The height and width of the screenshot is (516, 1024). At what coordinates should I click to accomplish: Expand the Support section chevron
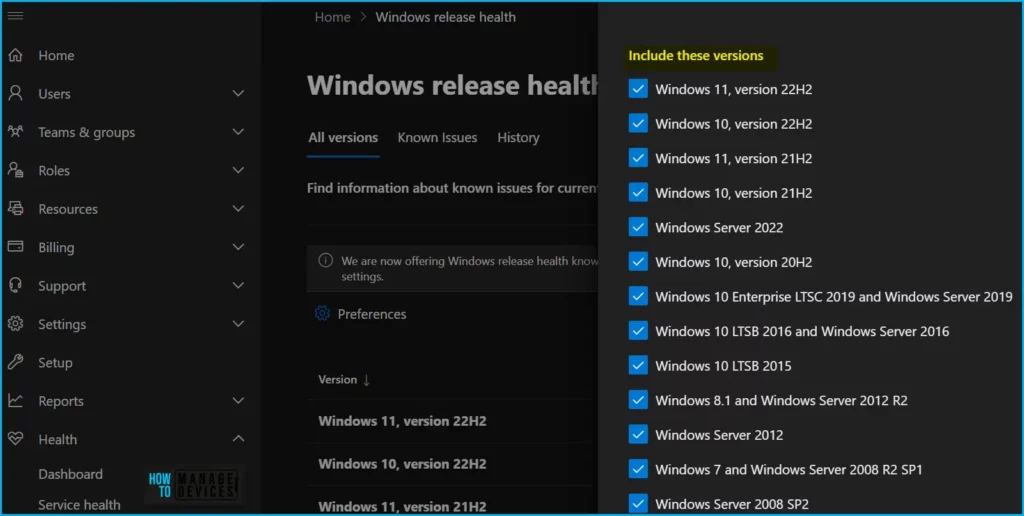238,285
